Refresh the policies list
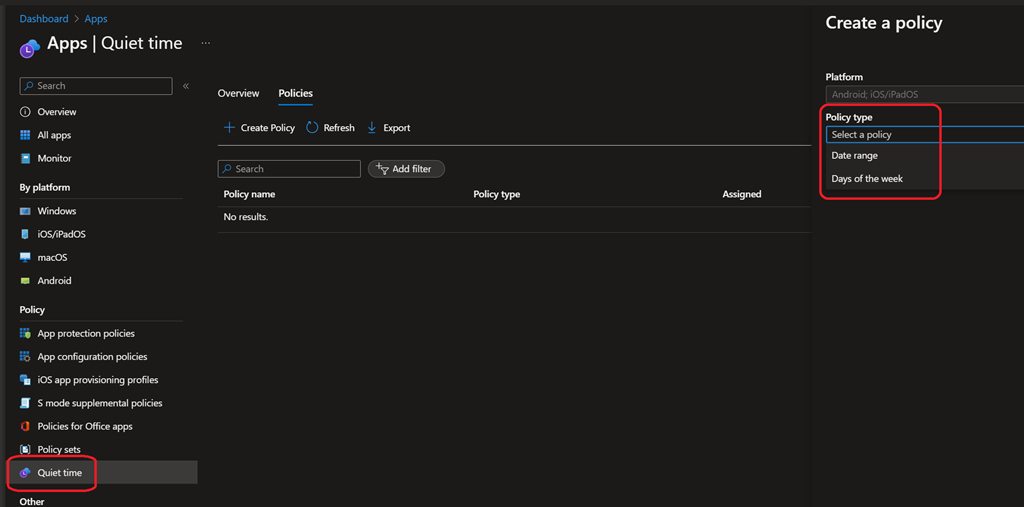This screenshot has height=507, width=1024. pyautogui.click(x=330, y=128)
